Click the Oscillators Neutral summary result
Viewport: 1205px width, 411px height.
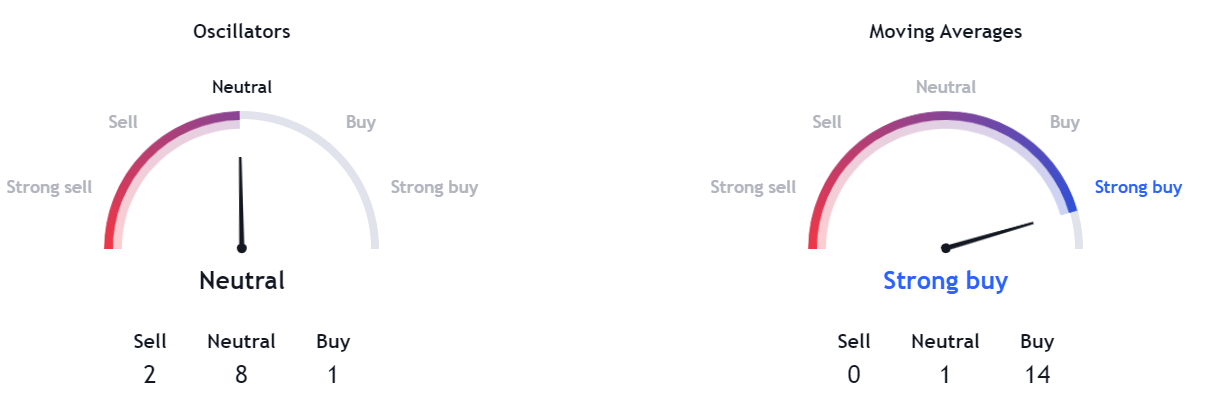coord(242,281)
